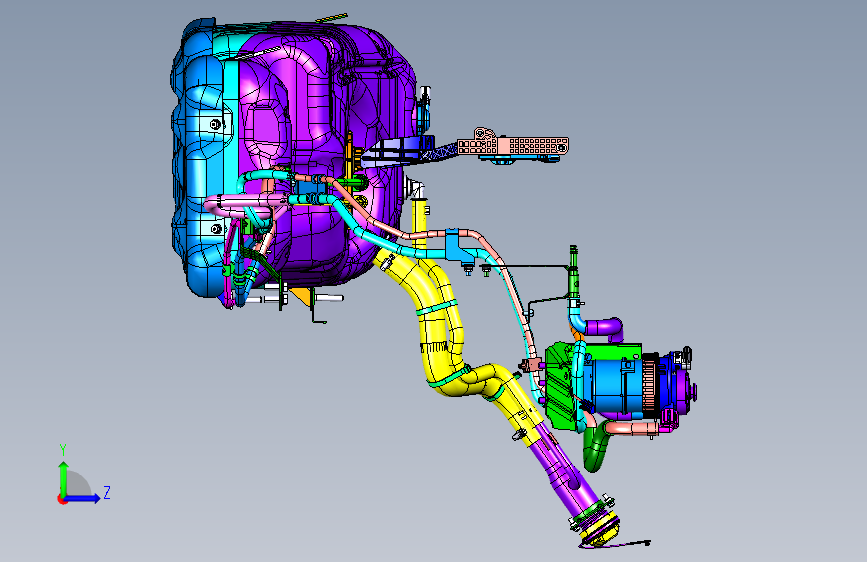Viewport: 867px width, 562px height.
Task: Click the red triad origin point
Action: click(x=62, y=499)
